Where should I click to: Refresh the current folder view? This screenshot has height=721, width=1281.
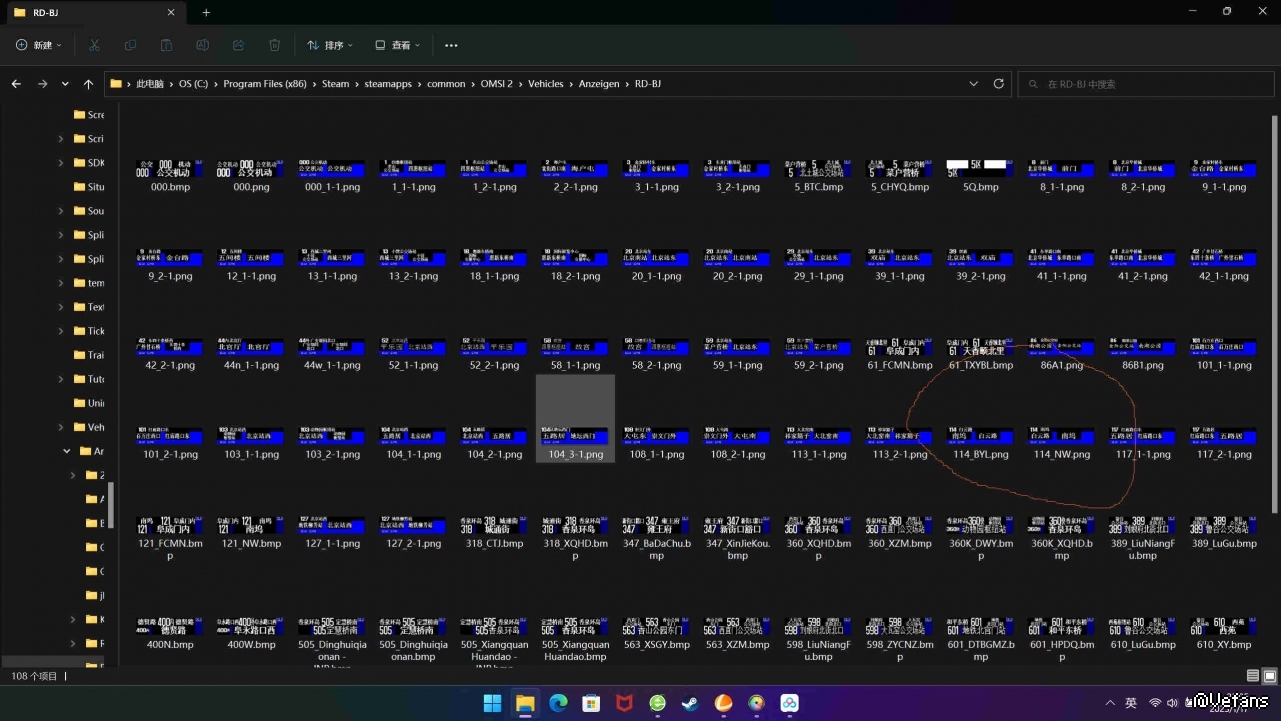click(998, 84)
